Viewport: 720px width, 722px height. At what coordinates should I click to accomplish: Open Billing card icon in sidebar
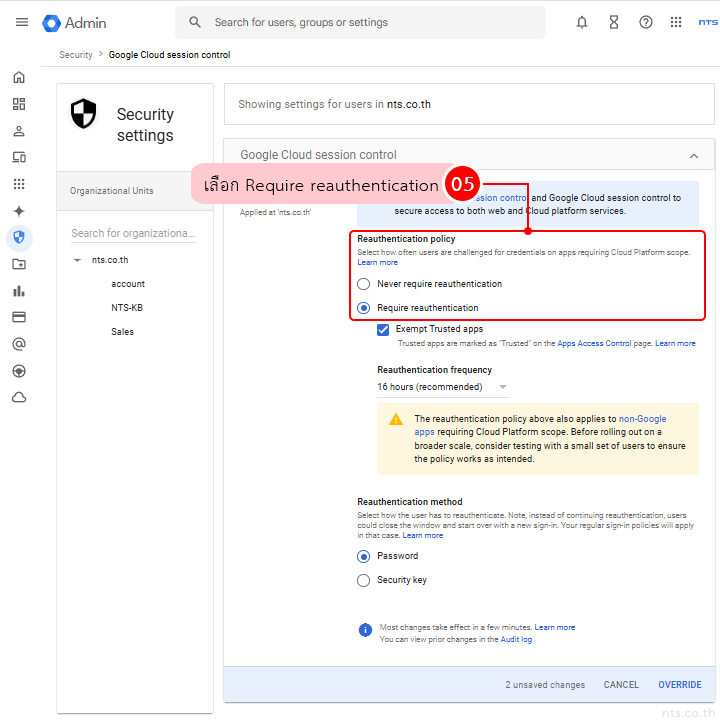click(x=19, y=317)
